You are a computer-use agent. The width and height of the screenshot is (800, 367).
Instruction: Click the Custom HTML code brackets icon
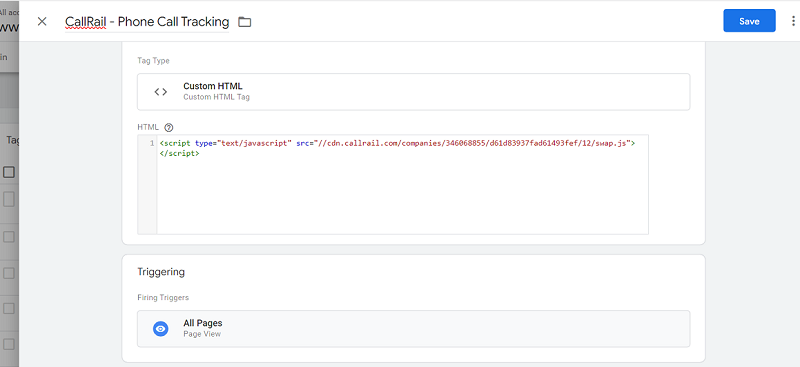(161, 92)
